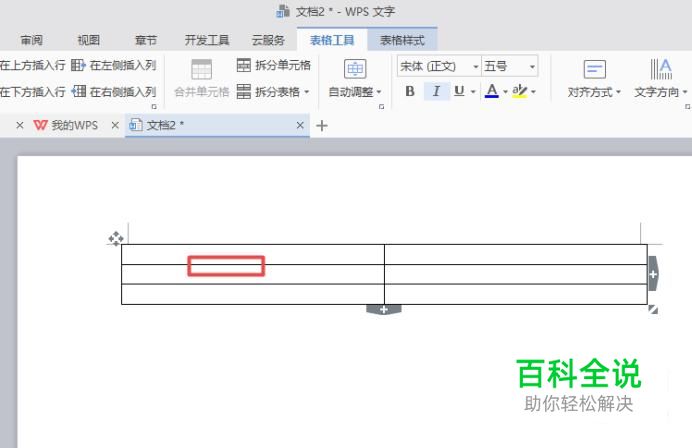Image resolution: width=692 pixels, height=448 pixels.
Task: Click the 文字方向 text direction icon
Action: [x=661, y=69]
